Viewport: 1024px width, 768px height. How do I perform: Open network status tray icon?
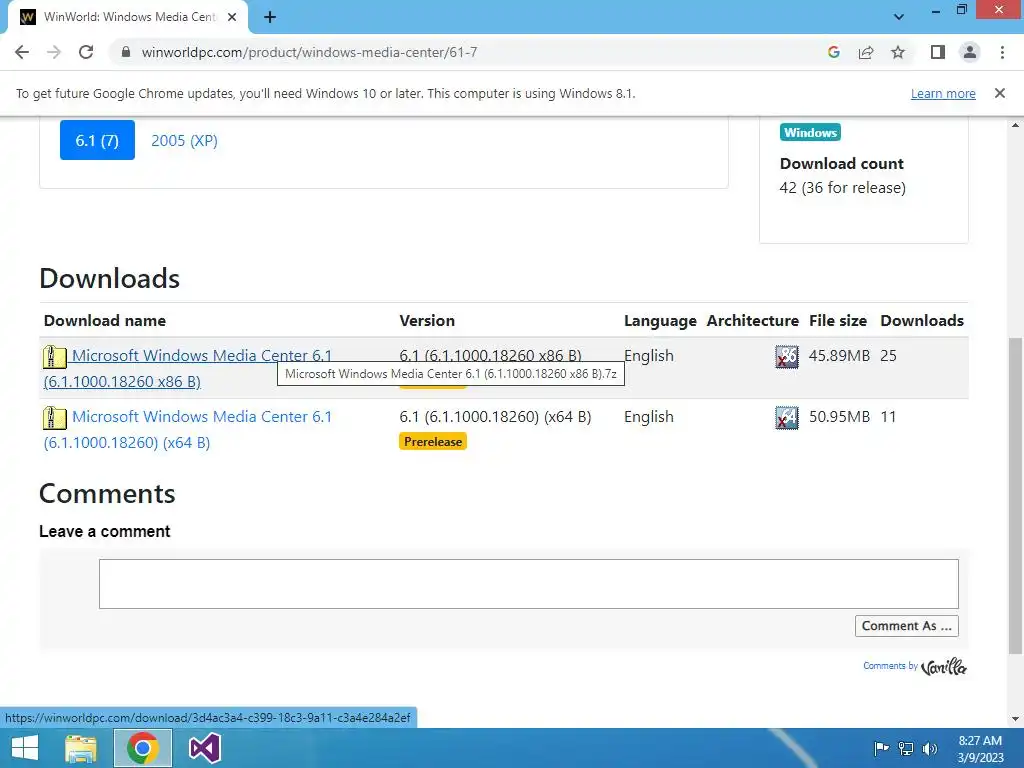pos(906,748)
